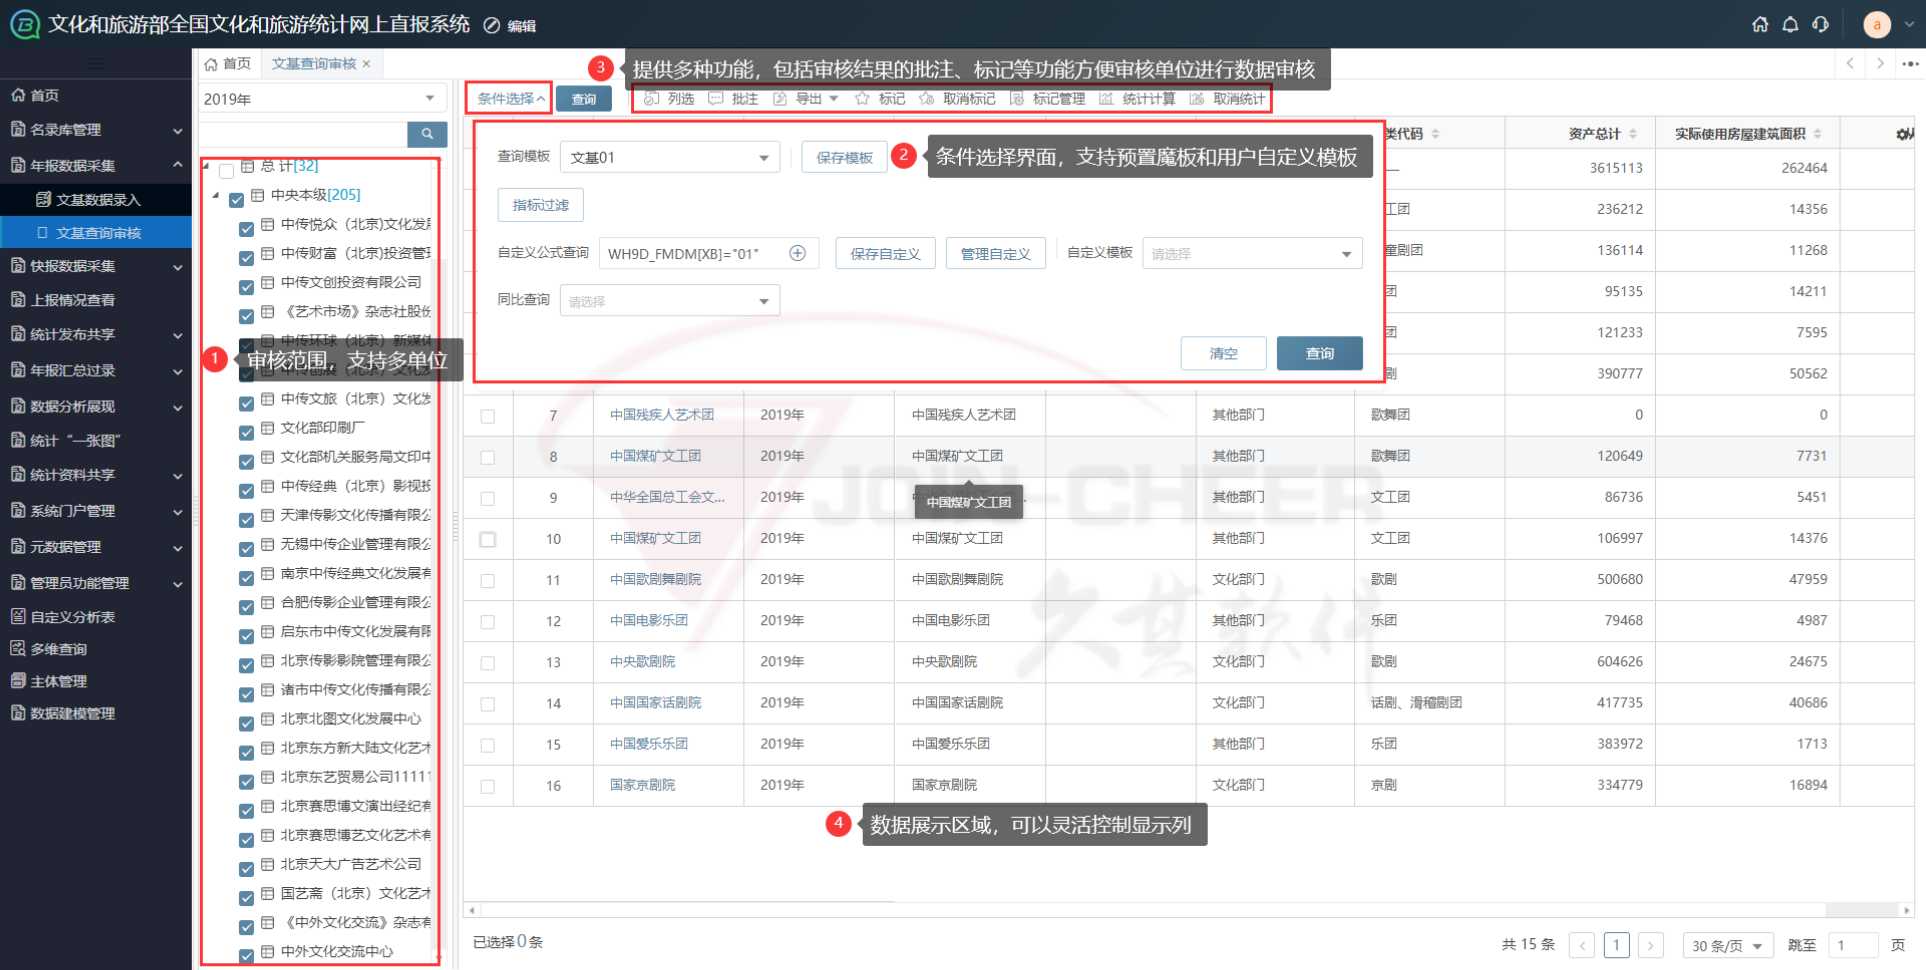Open column settings gear icon in table header
Viewport: 1926px width, 970px height.
(x=1904, y=134)
